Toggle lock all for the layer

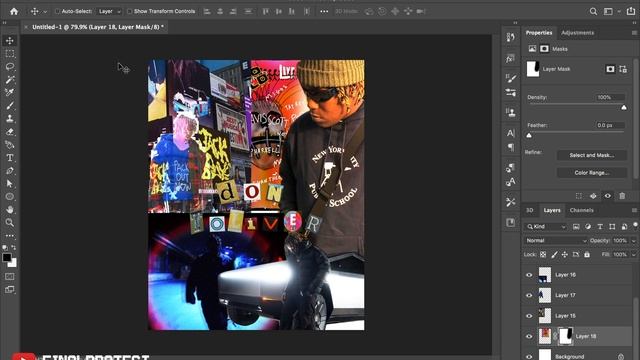587,254
